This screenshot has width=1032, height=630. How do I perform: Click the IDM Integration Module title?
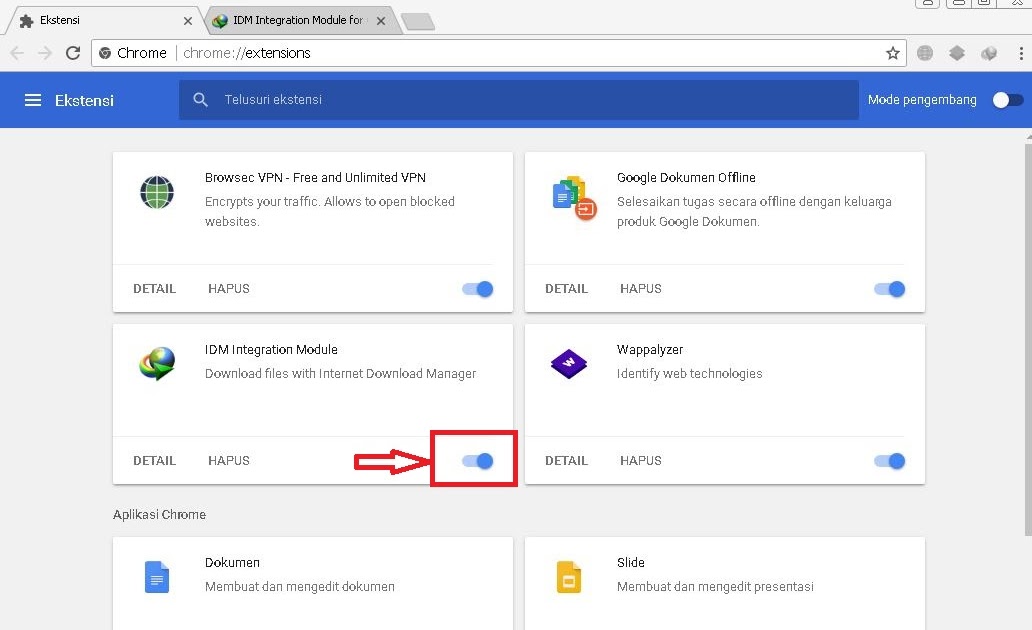(x=271, y=350)
